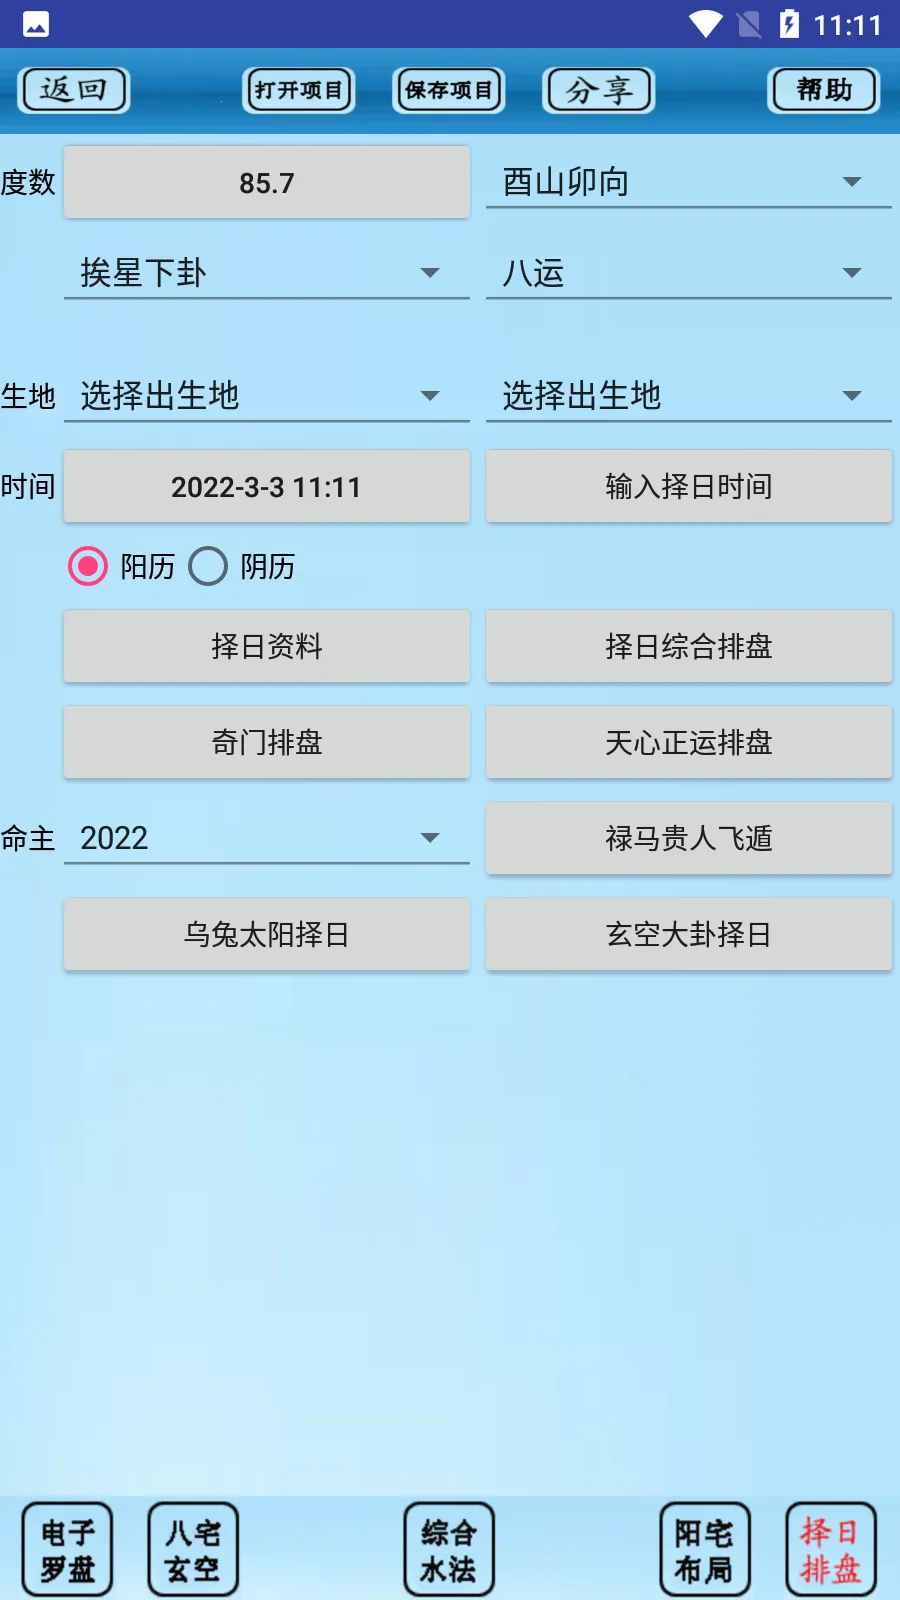Open 打开项目 to load a project
Screen dimensions: 900x1600
298,89
